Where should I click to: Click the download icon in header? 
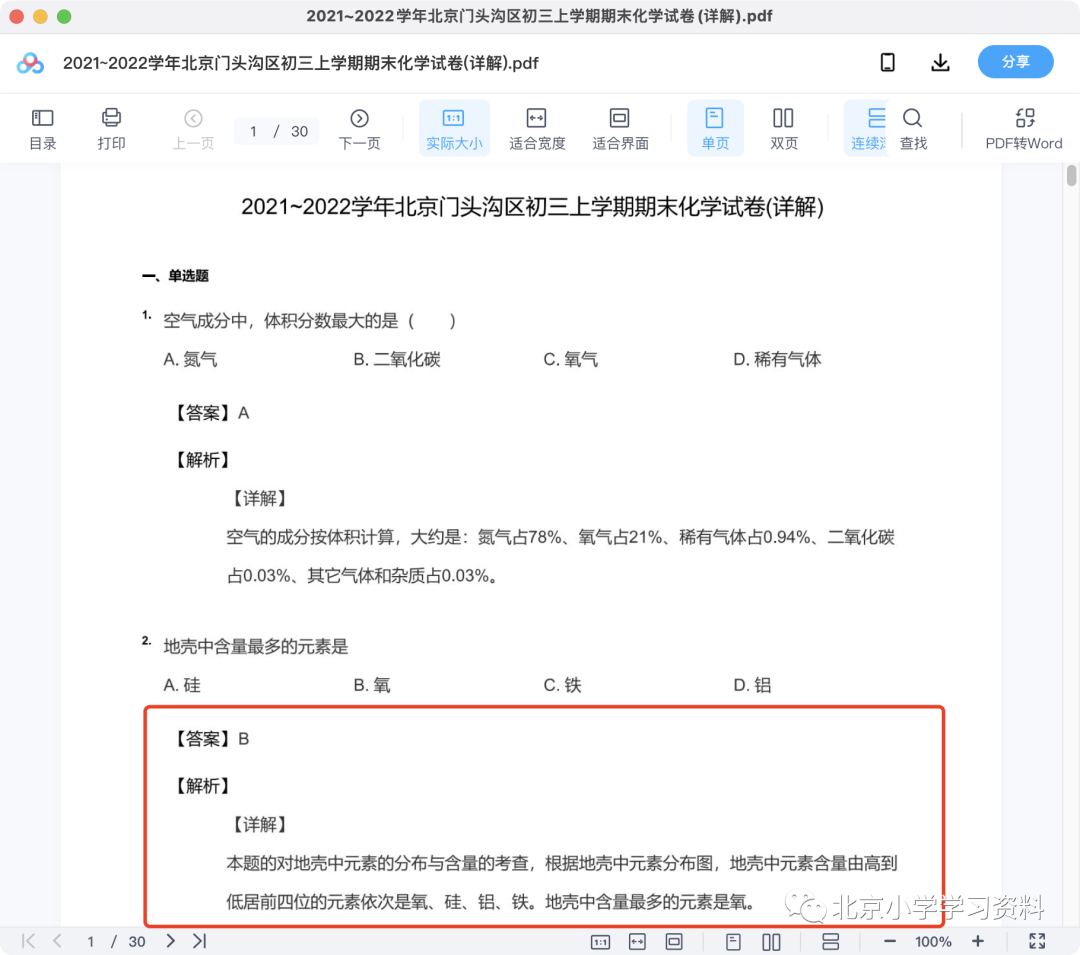coord(940,63)
